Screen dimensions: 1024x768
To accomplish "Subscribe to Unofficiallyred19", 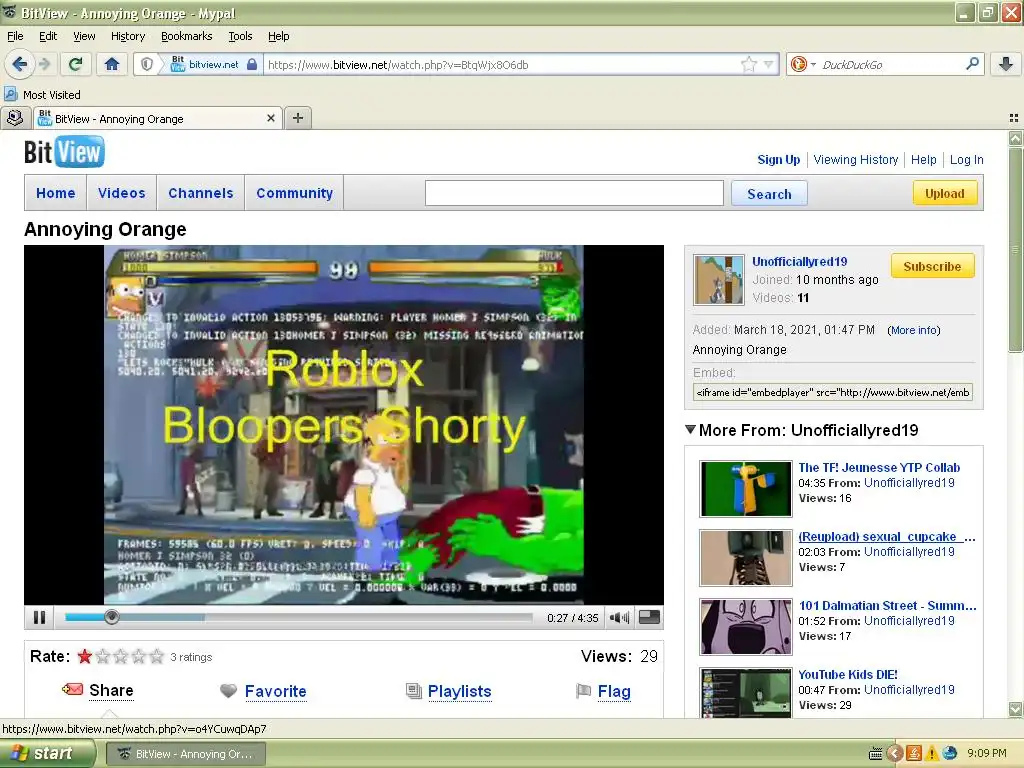I will tap(932, 266).
